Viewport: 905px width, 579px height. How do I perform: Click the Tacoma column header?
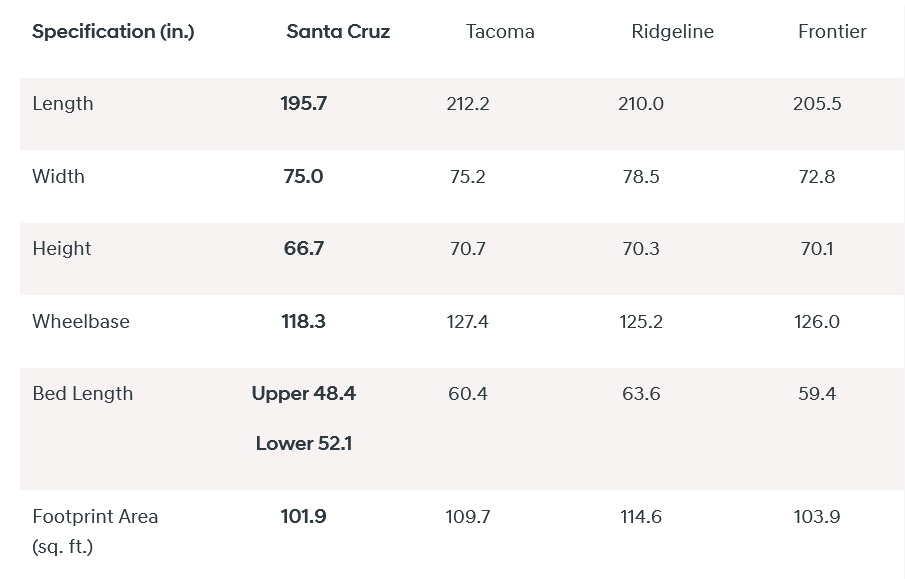coord(500,32)
